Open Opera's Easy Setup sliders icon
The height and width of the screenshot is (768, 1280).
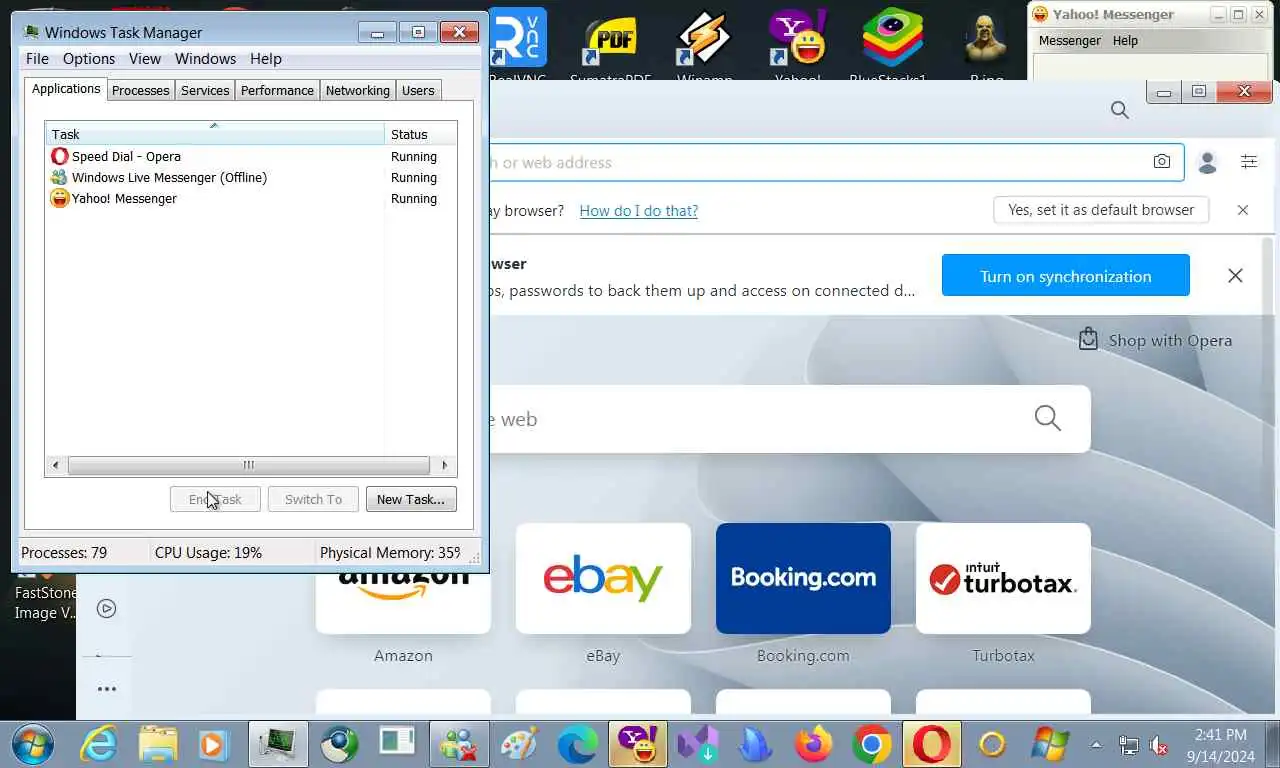1249,161
